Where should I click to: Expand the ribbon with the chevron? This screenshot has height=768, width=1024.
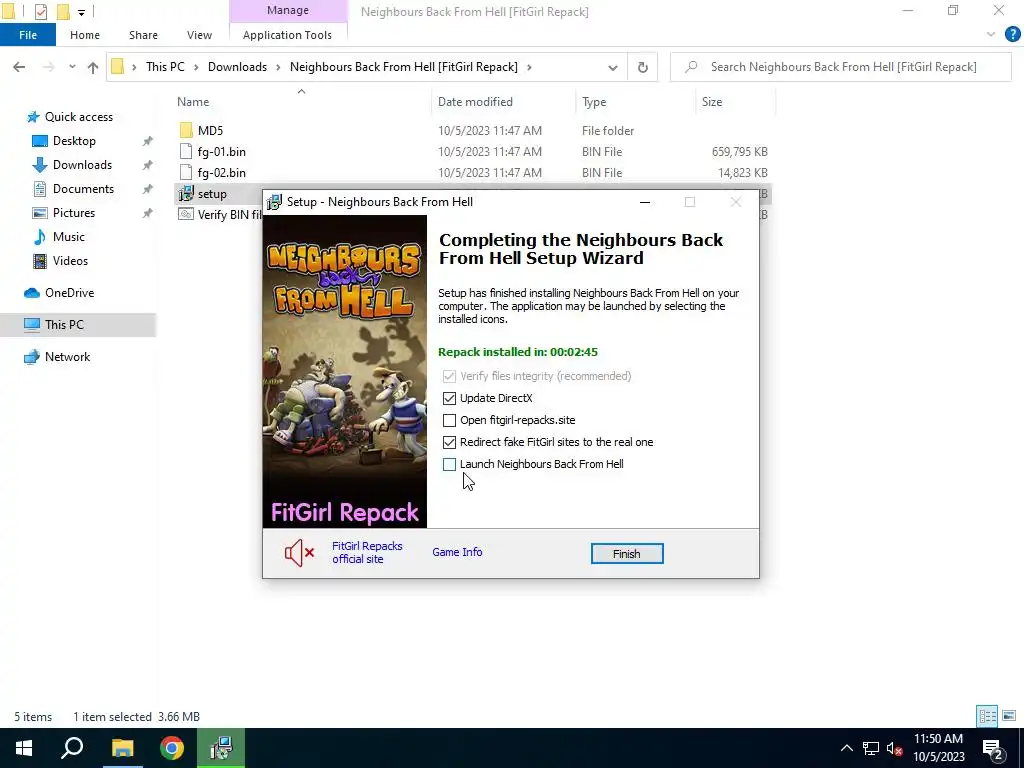click(991, 35)
